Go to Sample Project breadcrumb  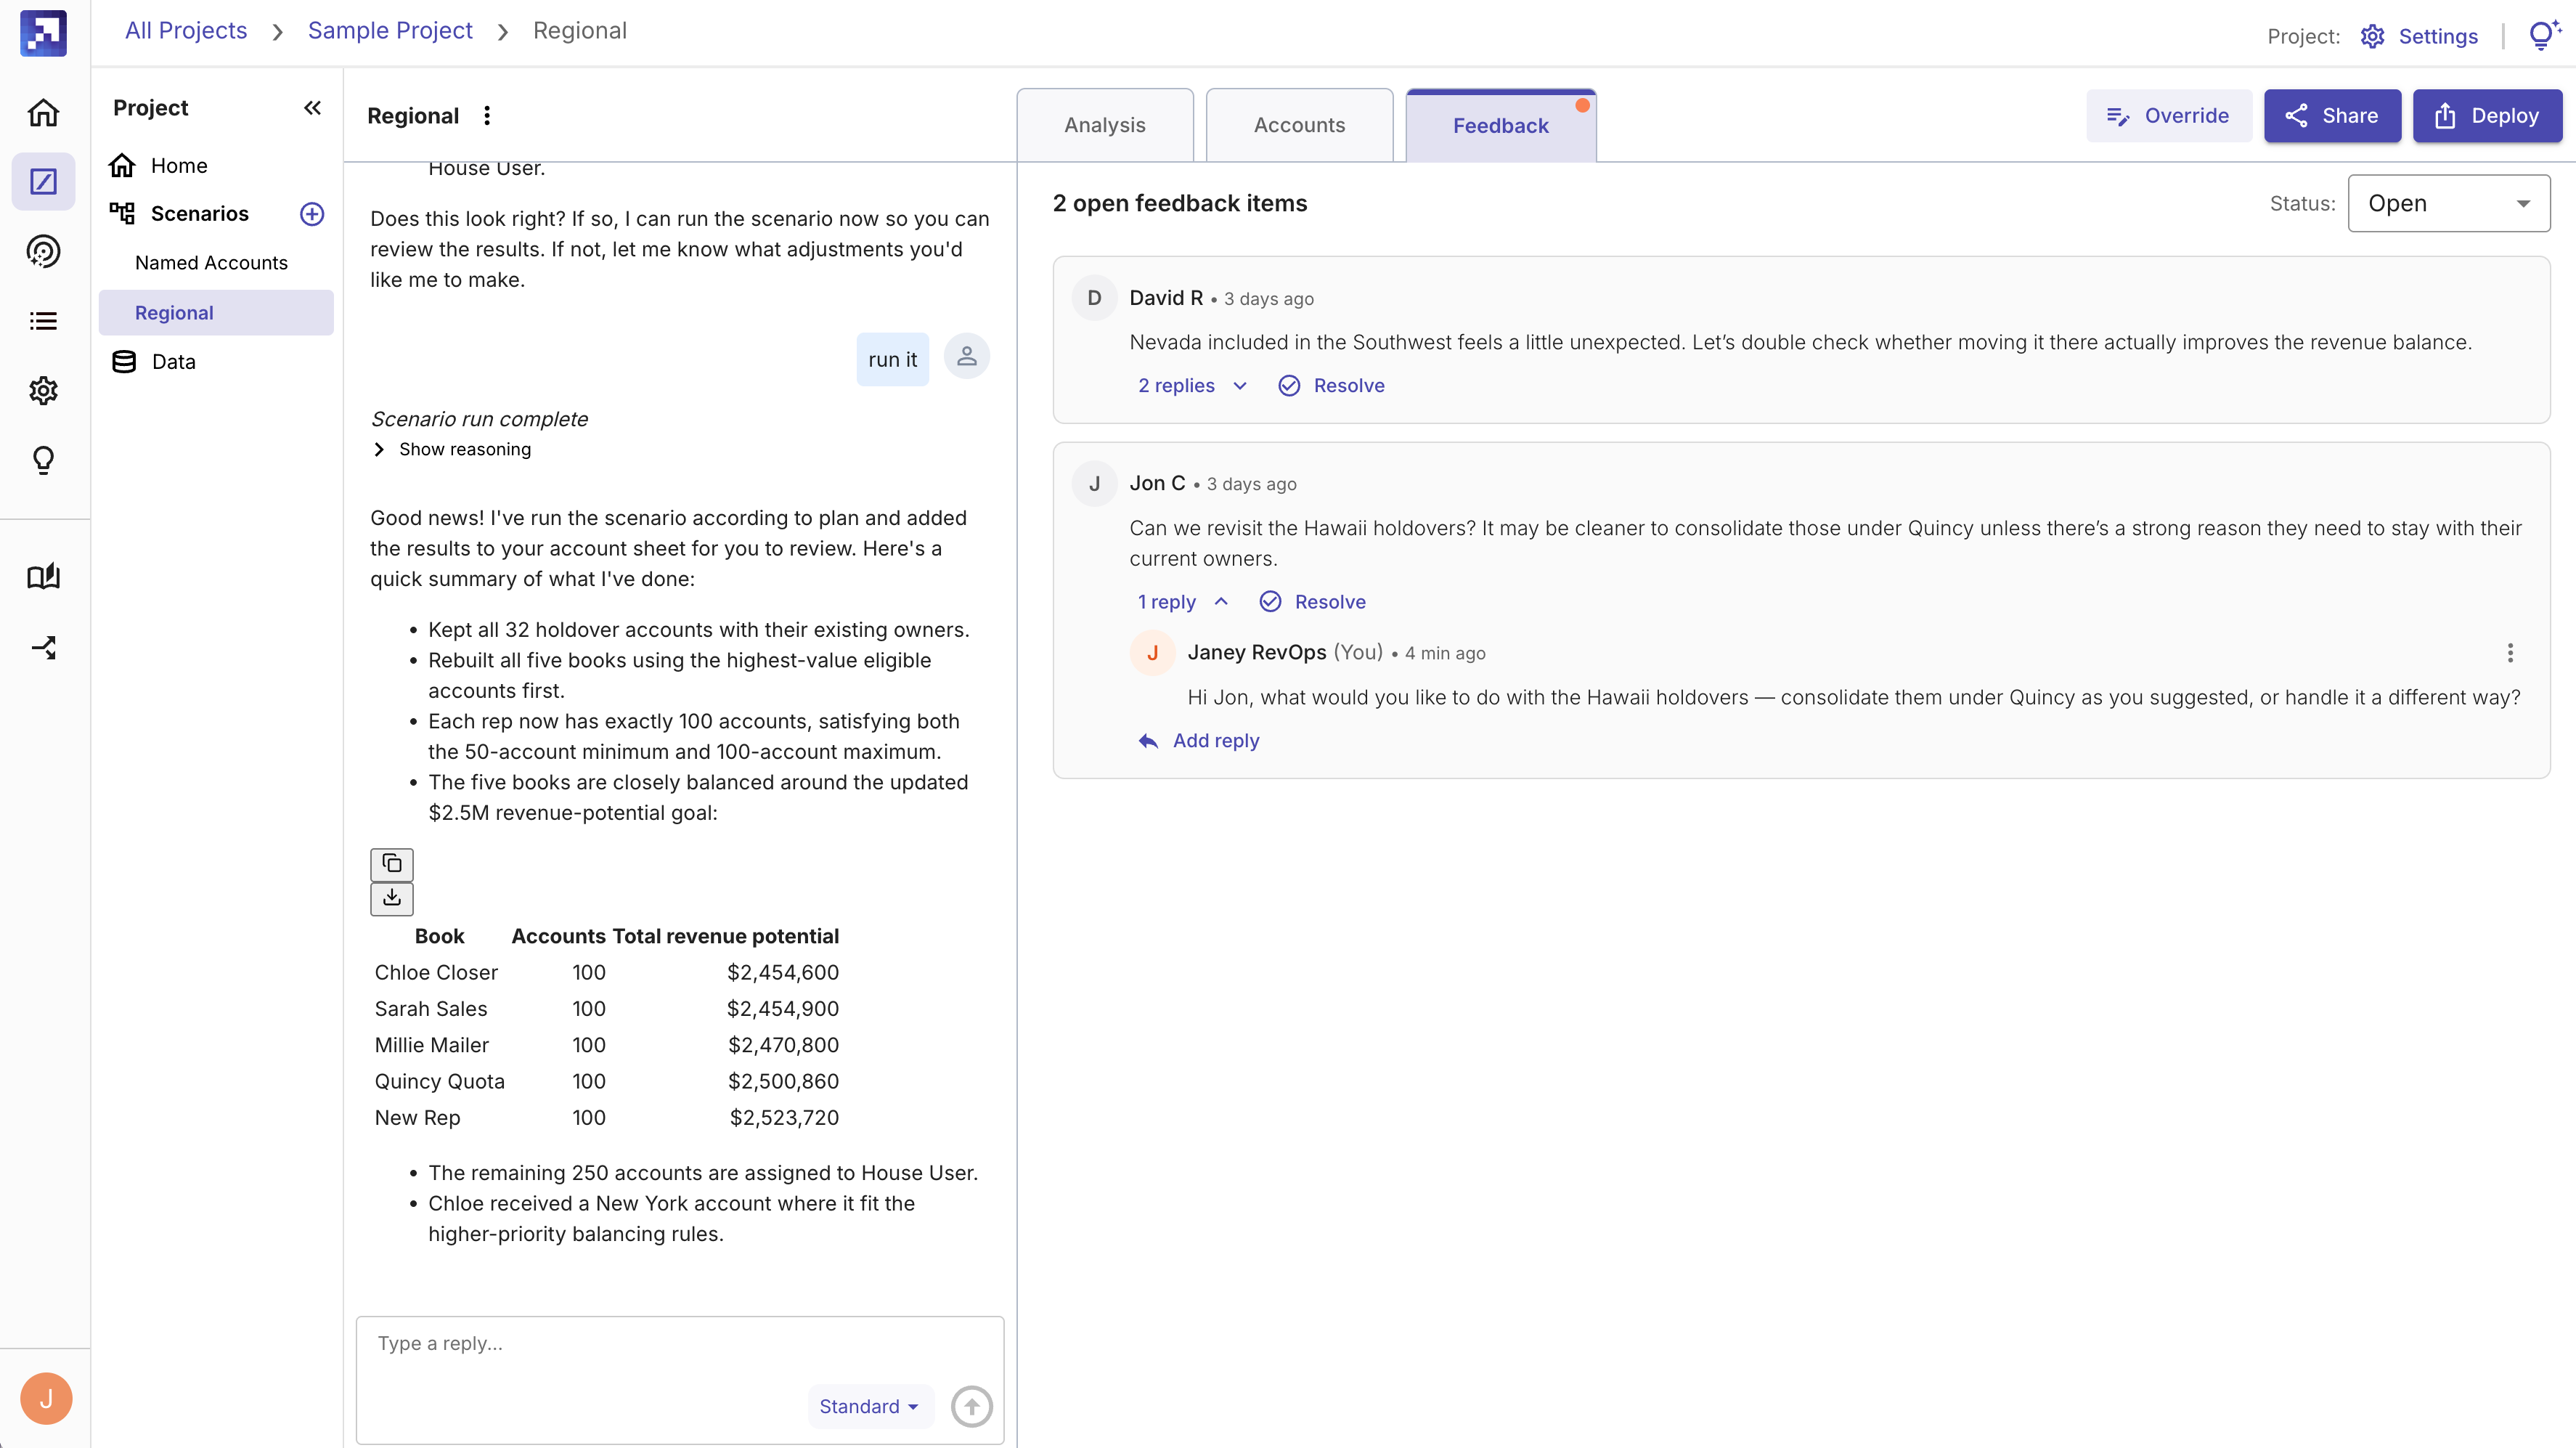[x=390, y=30]
